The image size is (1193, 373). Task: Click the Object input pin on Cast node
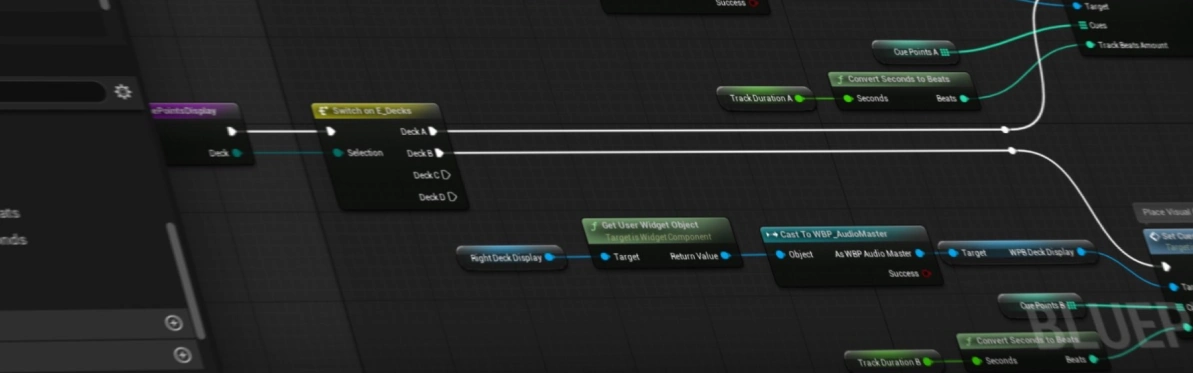(781, 254)
